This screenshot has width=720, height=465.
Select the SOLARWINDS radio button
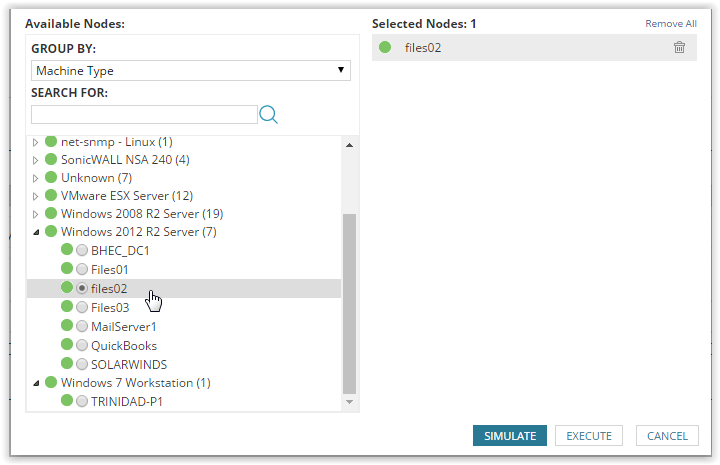[x=82, y=364]
